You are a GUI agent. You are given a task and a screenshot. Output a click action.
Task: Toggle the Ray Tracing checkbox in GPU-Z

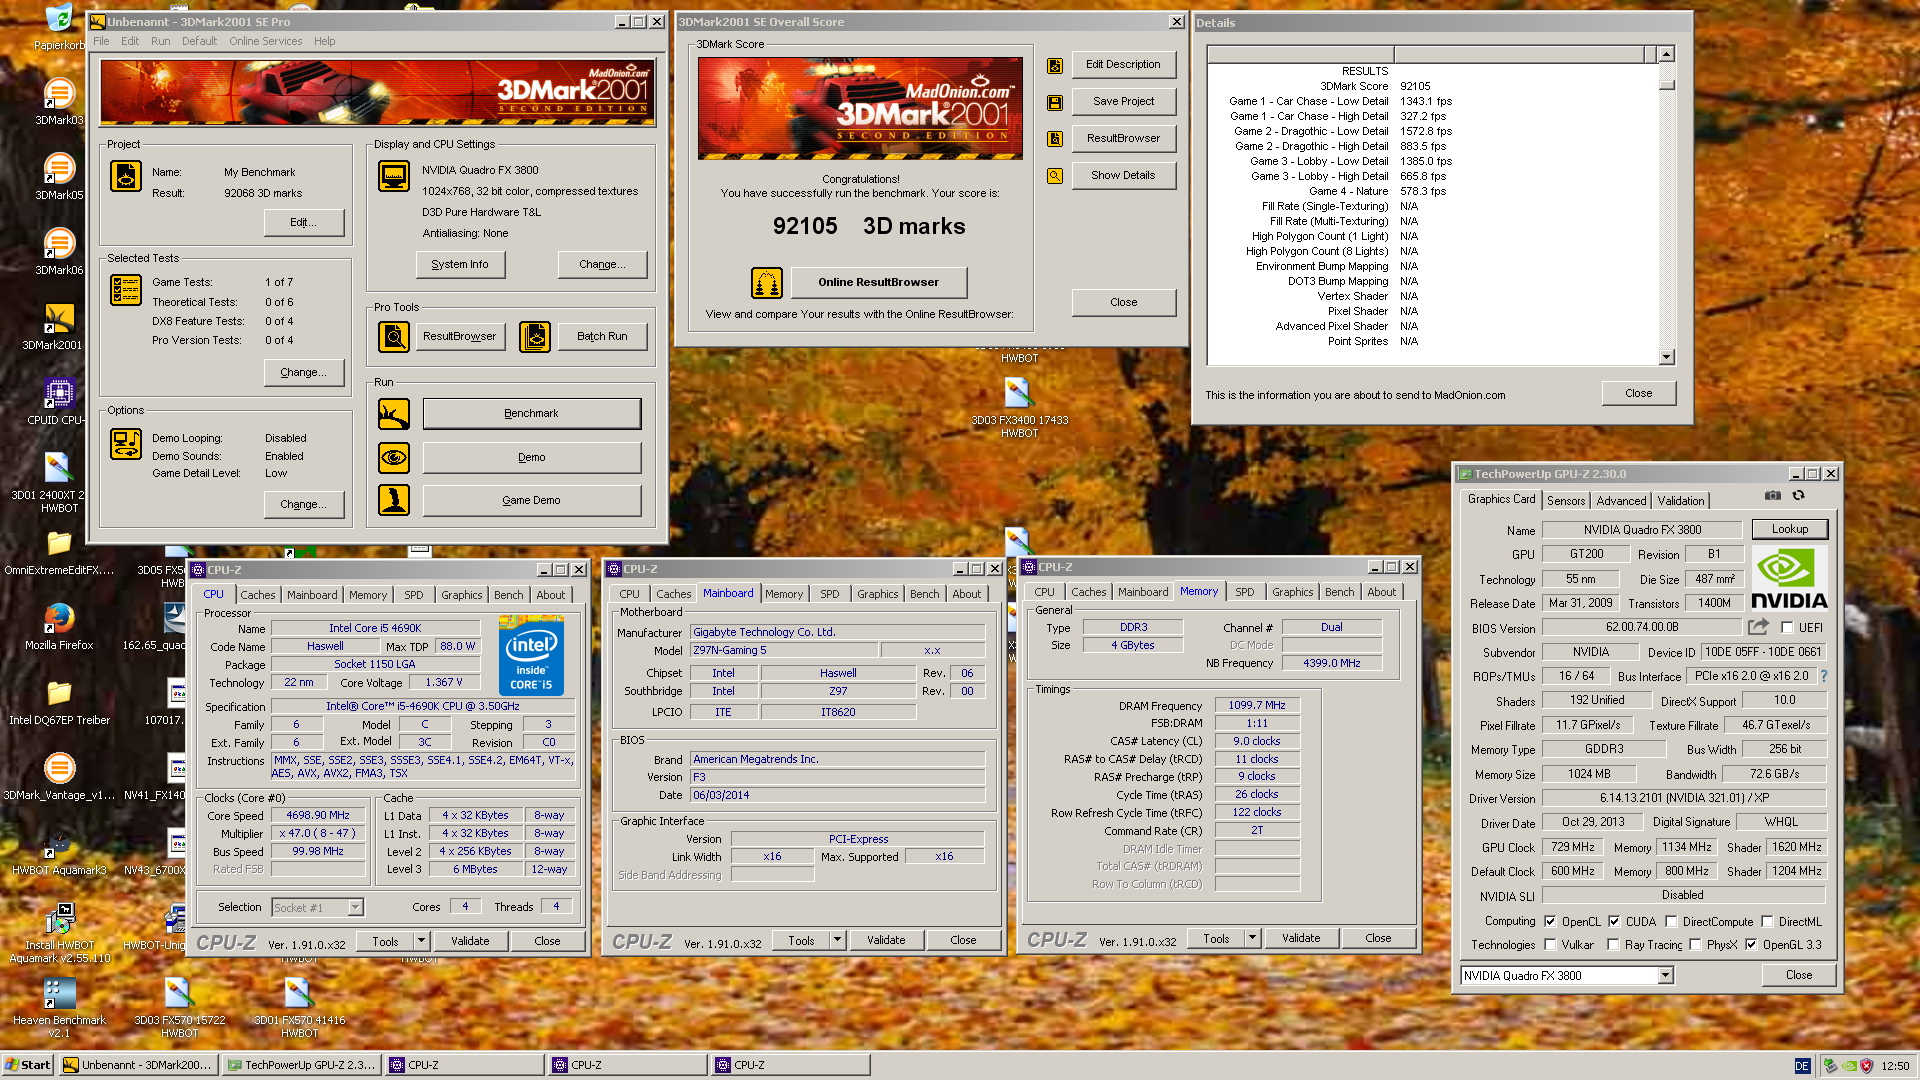click(x=1613, y=945)
